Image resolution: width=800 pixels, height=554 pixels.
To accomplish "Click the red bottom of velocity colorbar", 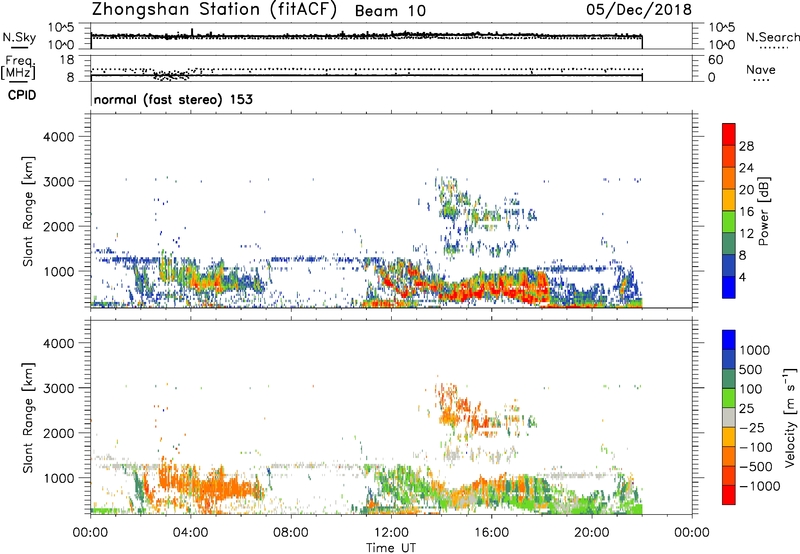I will point(729,495).
